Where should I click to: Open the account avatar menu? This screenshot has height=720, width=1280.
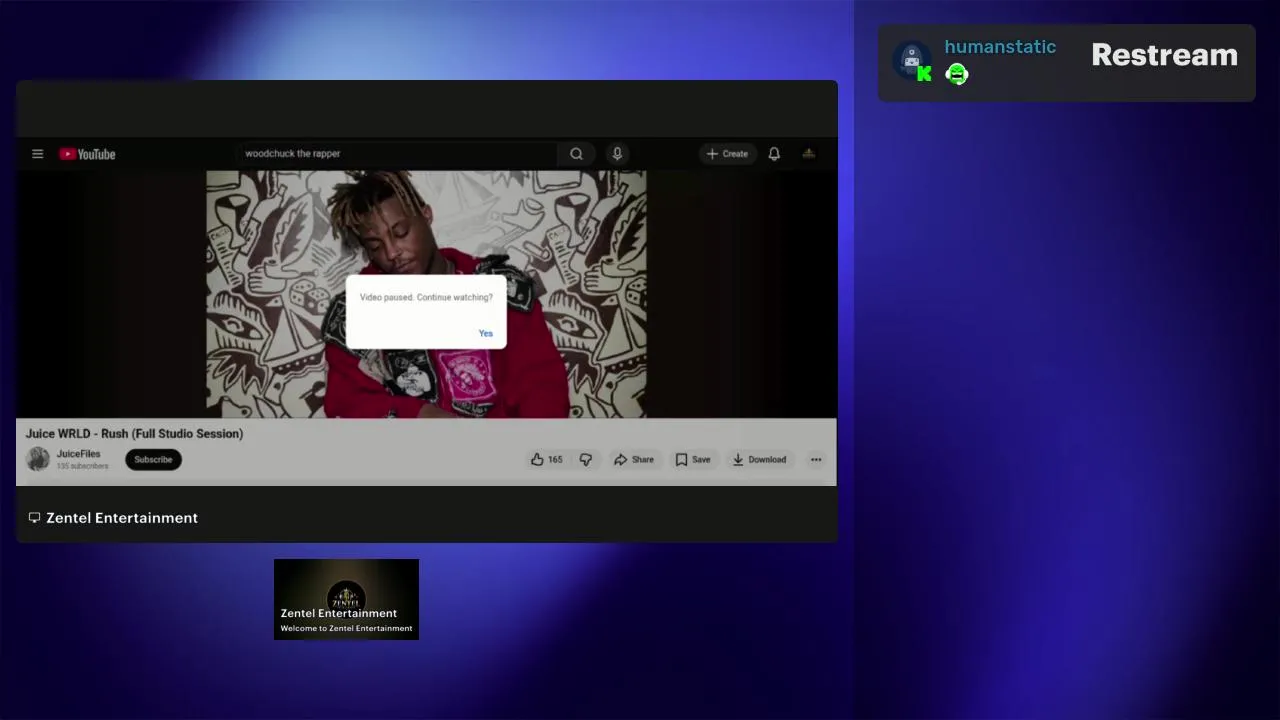(809, 153)
